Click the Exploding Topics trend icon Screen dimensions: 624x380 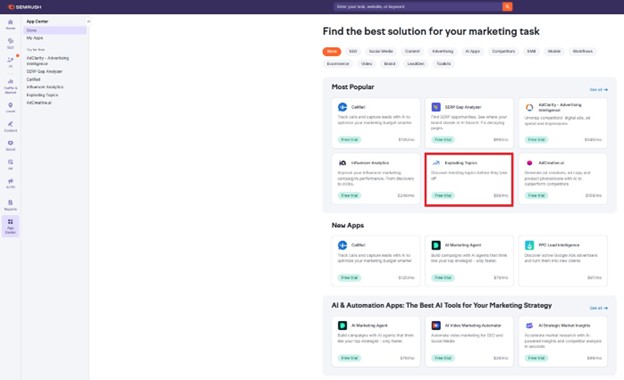click(x=436, y=163)
